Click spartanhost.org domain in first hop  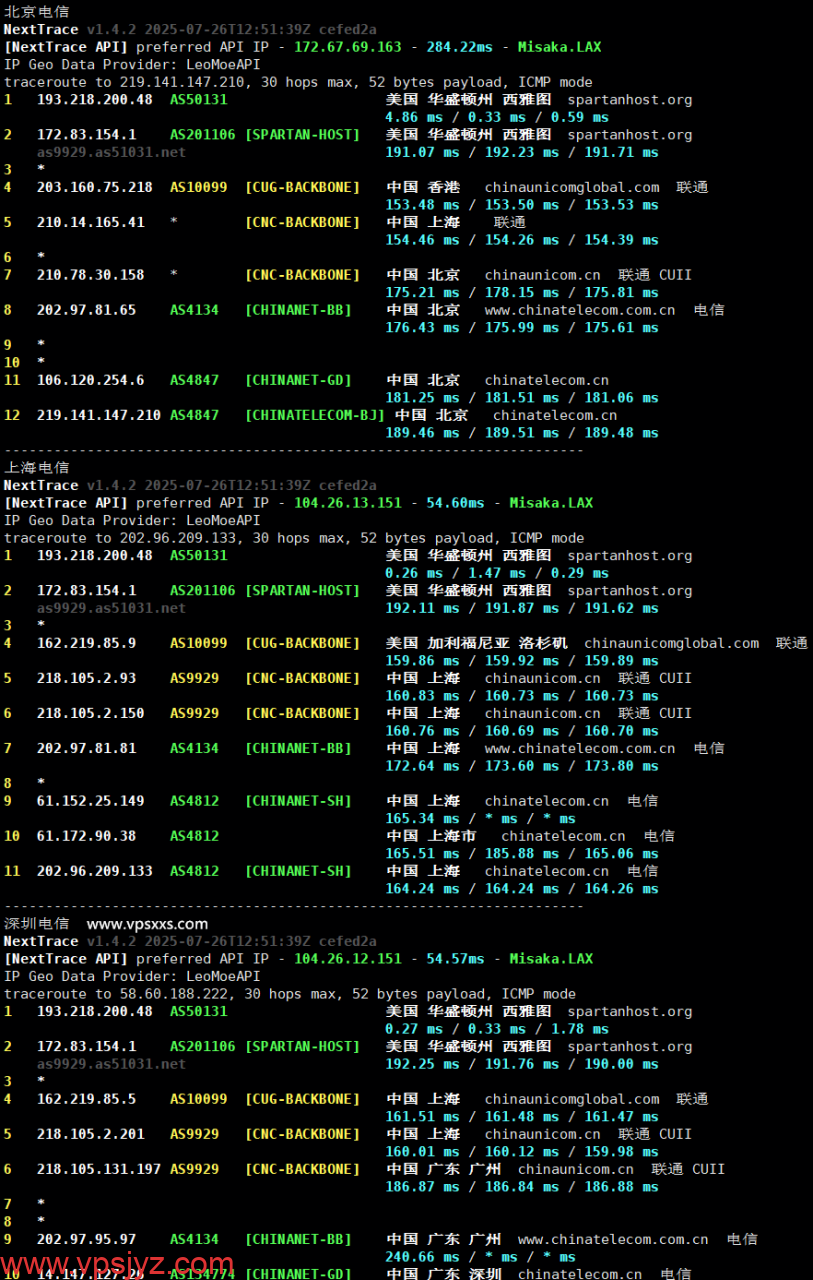point(629,99)
